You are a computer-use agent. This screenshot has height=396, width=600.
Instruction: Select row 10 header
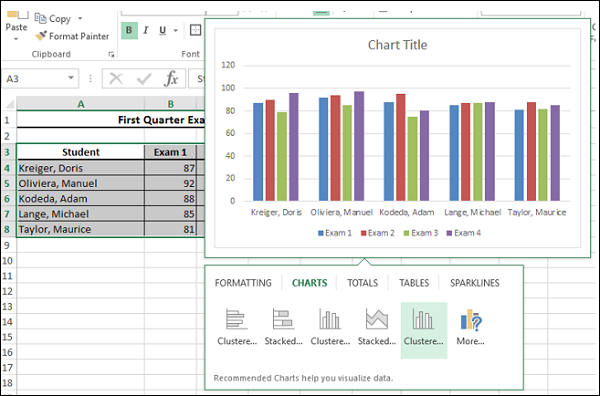(x=7, y=261)
